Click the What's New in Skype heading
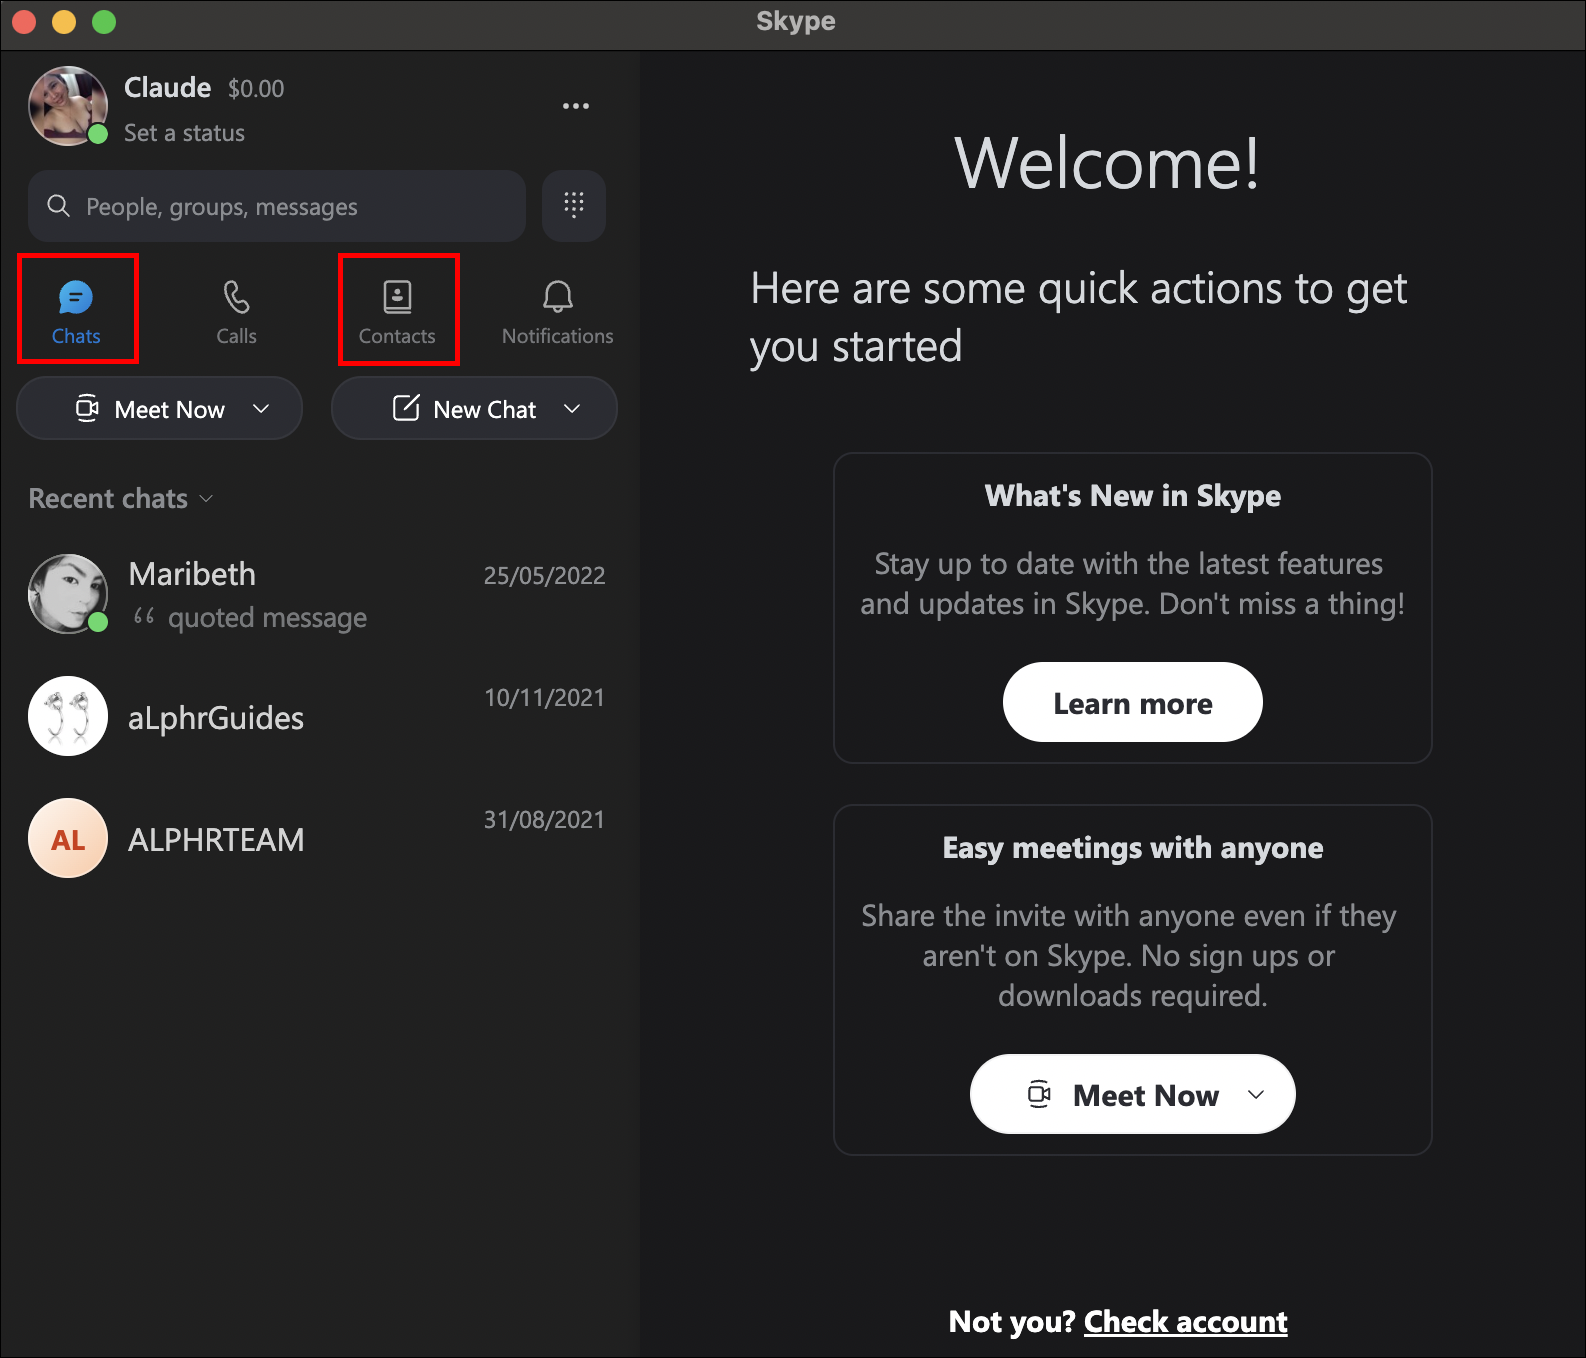The image size is (1586, 1358). click(x=1133, y=496)
